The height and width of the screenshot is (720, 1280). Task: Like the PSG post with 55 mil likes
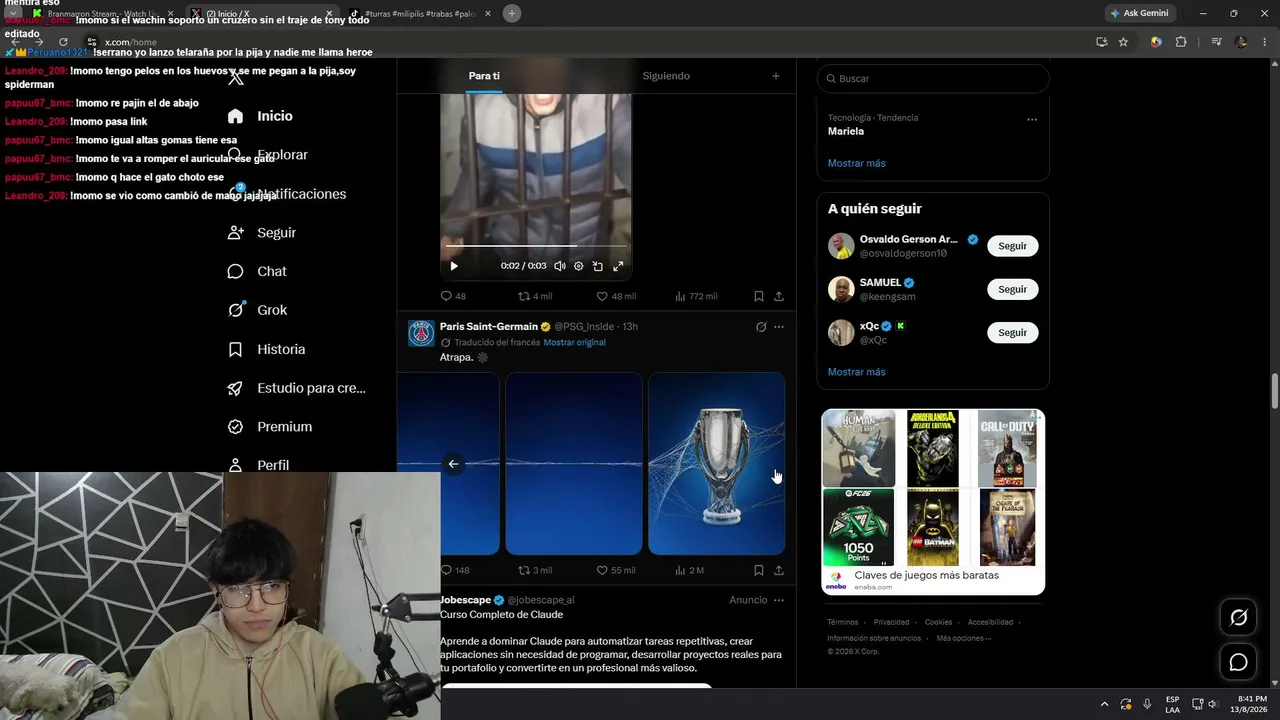pyautogui.click(x=616, y=570)
